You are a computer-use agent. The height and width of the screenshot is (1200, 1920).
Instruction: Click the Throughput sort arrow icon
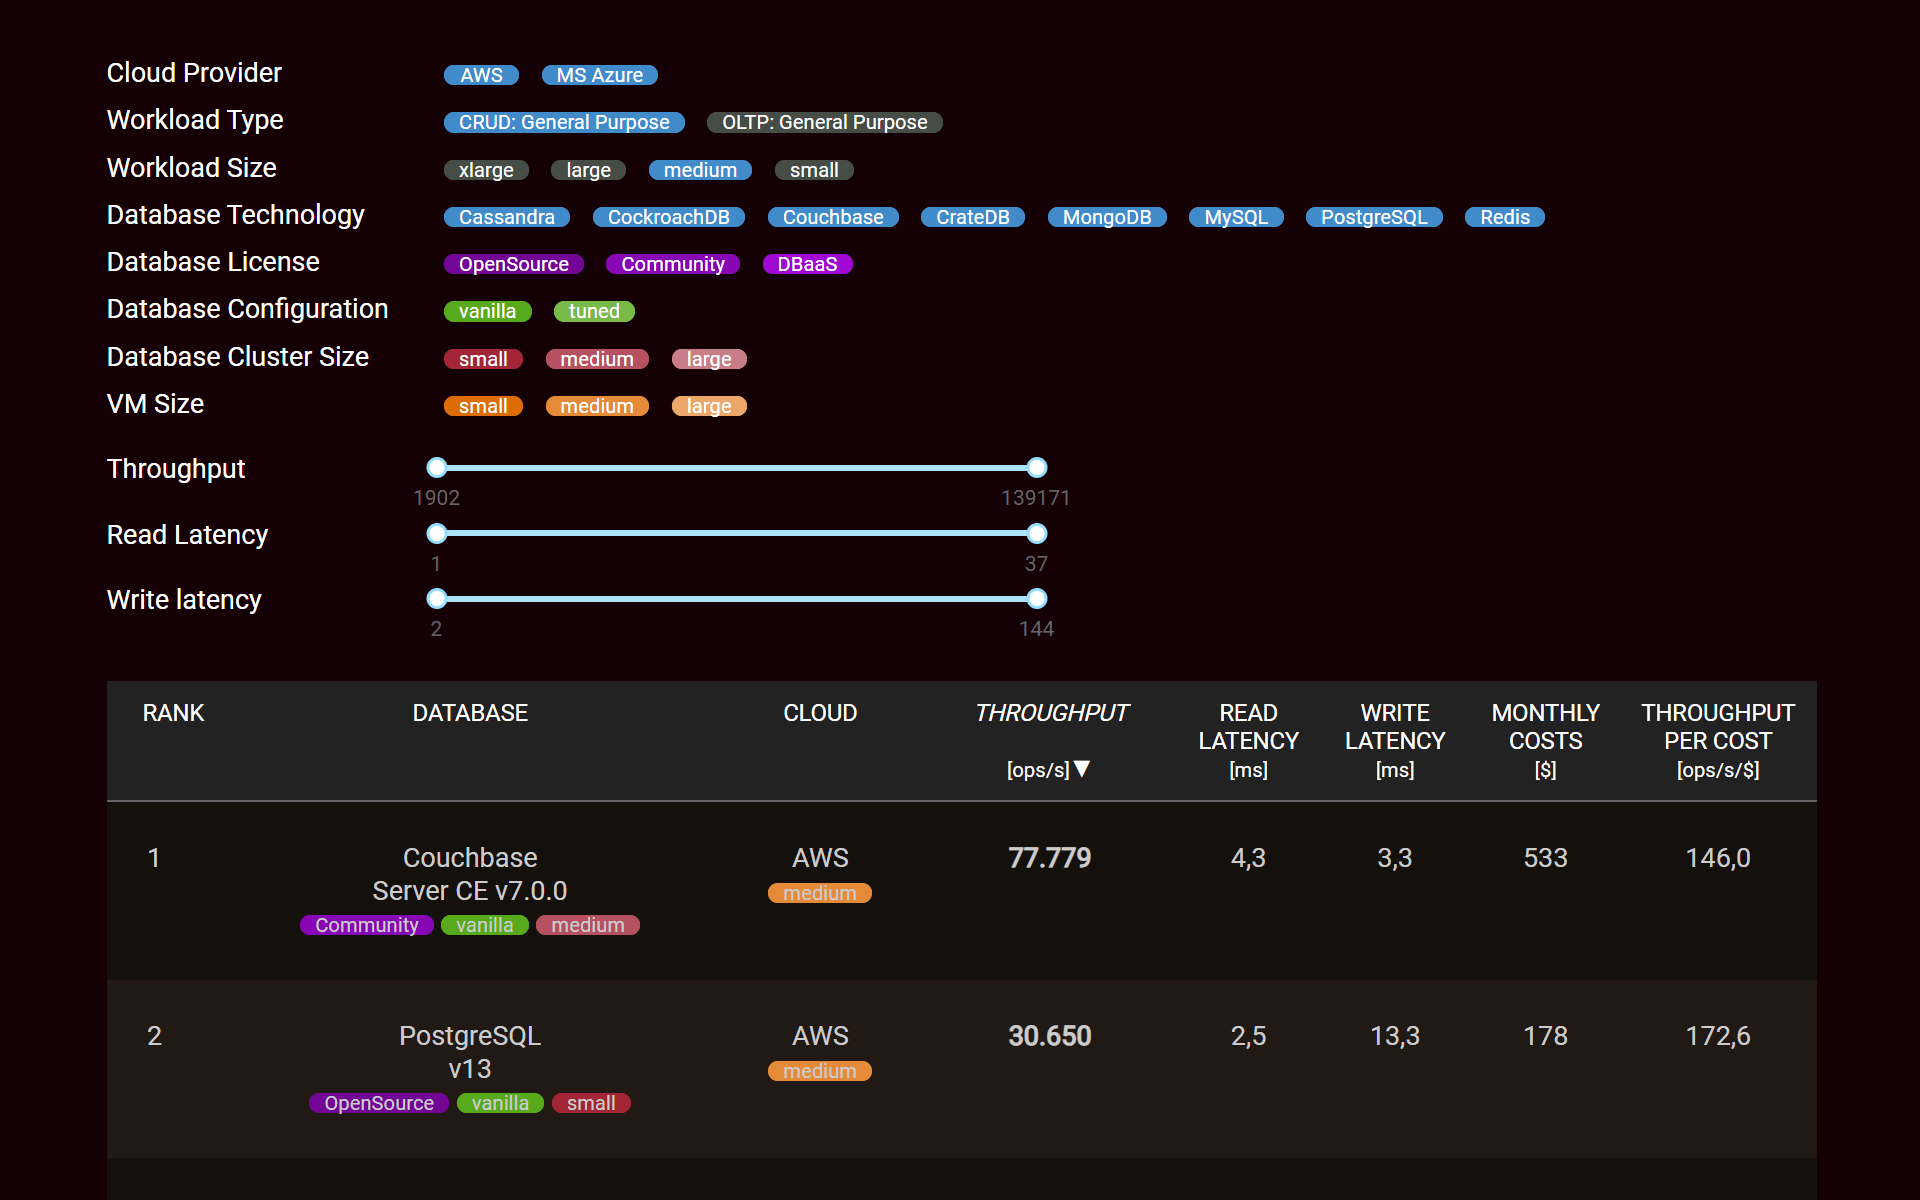[1082, 769]
